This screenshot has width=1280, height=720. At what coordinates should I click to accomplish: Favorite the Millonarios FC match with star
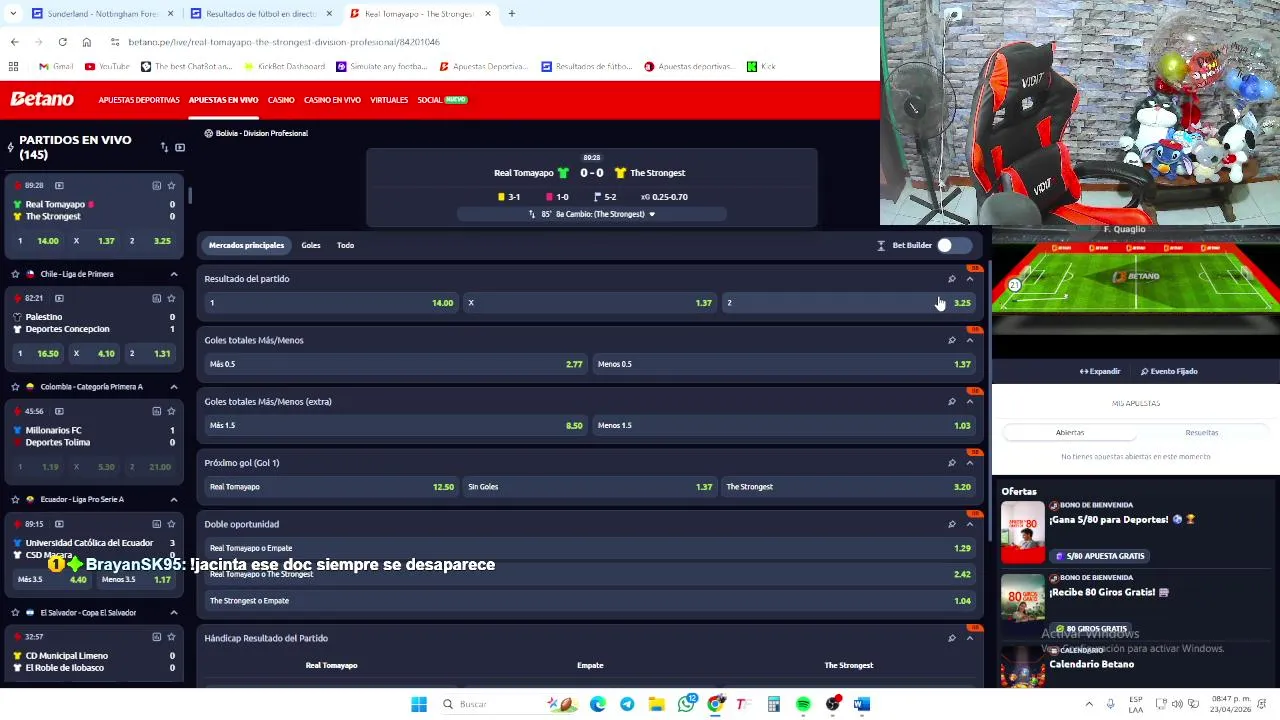[x=171, y=411]
